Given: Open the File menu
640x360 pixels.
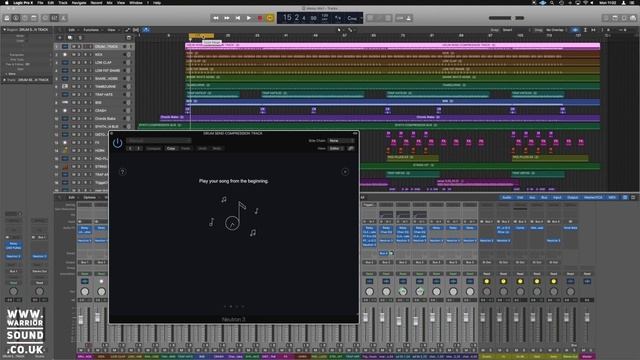Looking at the screenshot, I should point(40,2).
